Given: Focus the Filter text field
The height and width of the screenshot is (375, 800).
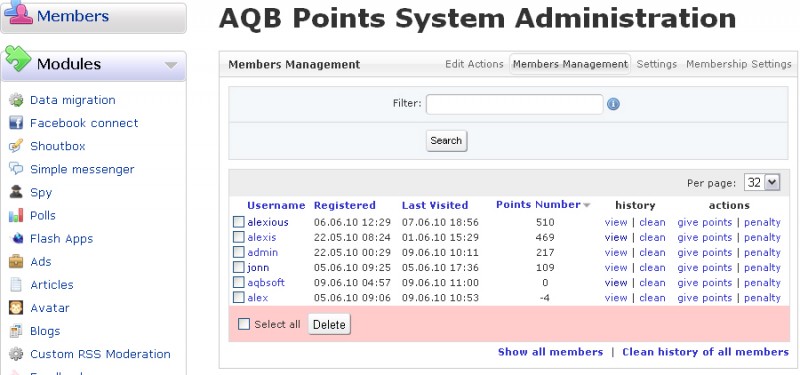Looking at the screenshot, I should [514, 104].
